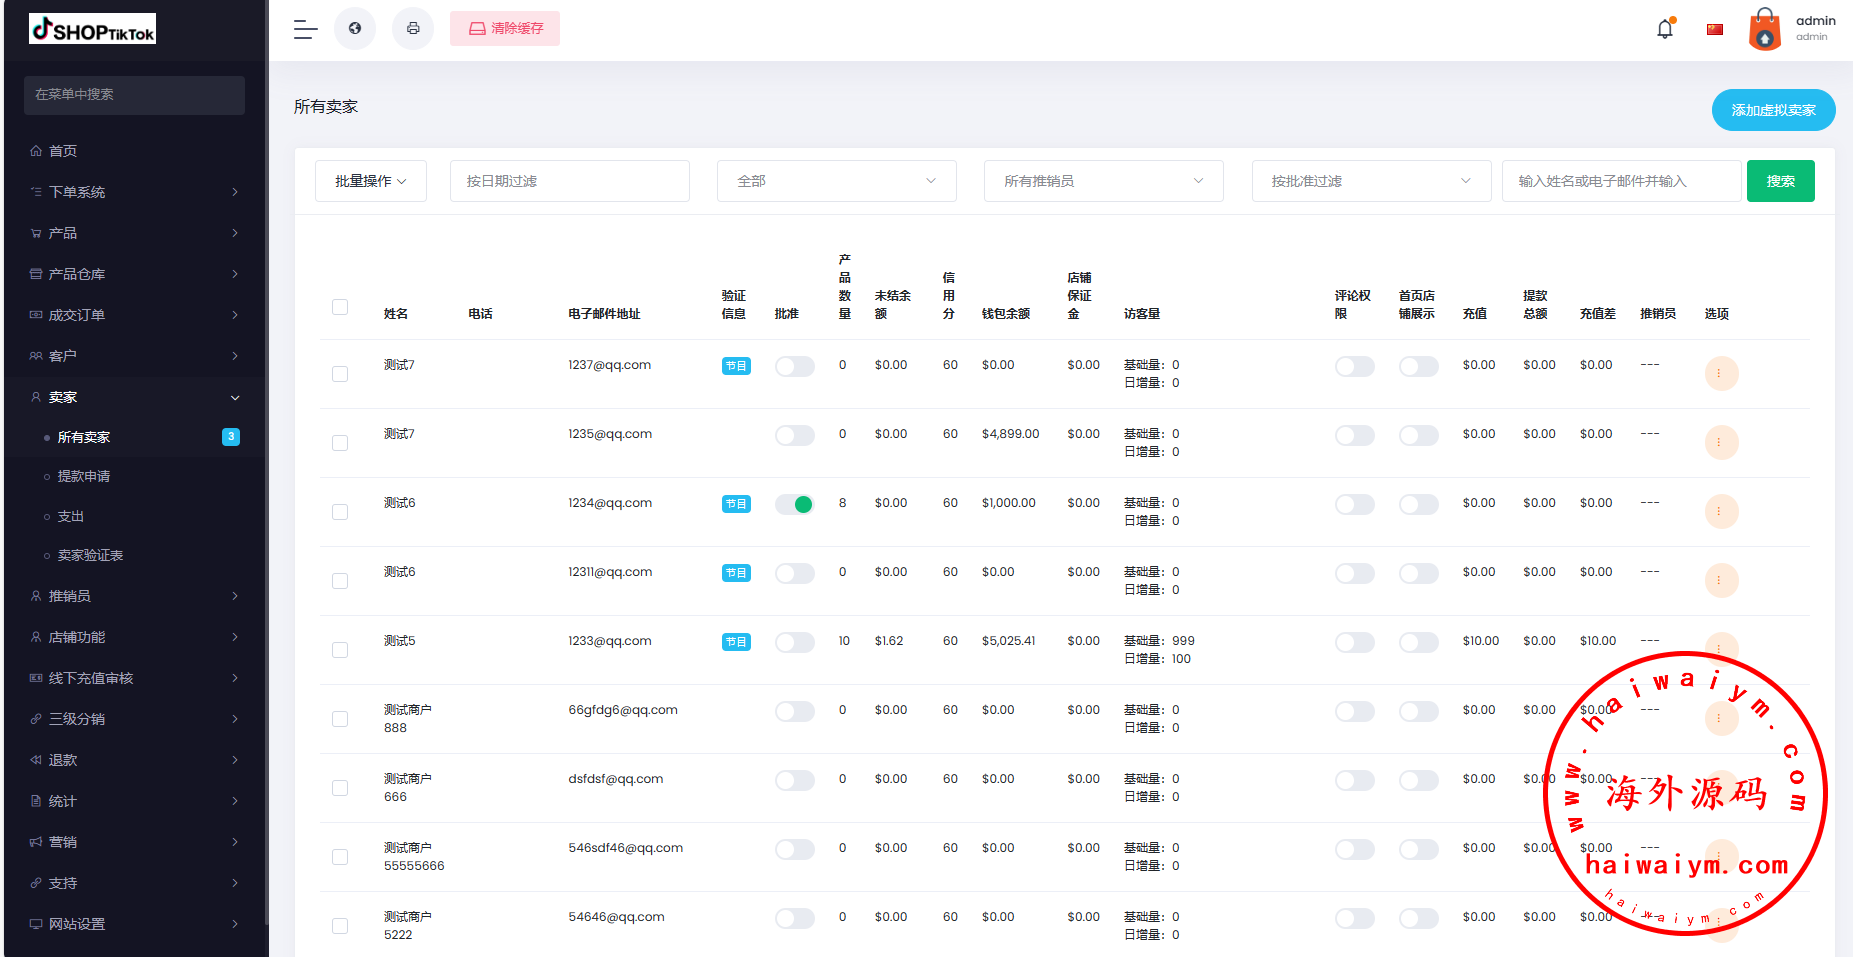Click the green 搜索 search button
This screenshot has width=1853, height=957.
click(x=1780, y=181)
